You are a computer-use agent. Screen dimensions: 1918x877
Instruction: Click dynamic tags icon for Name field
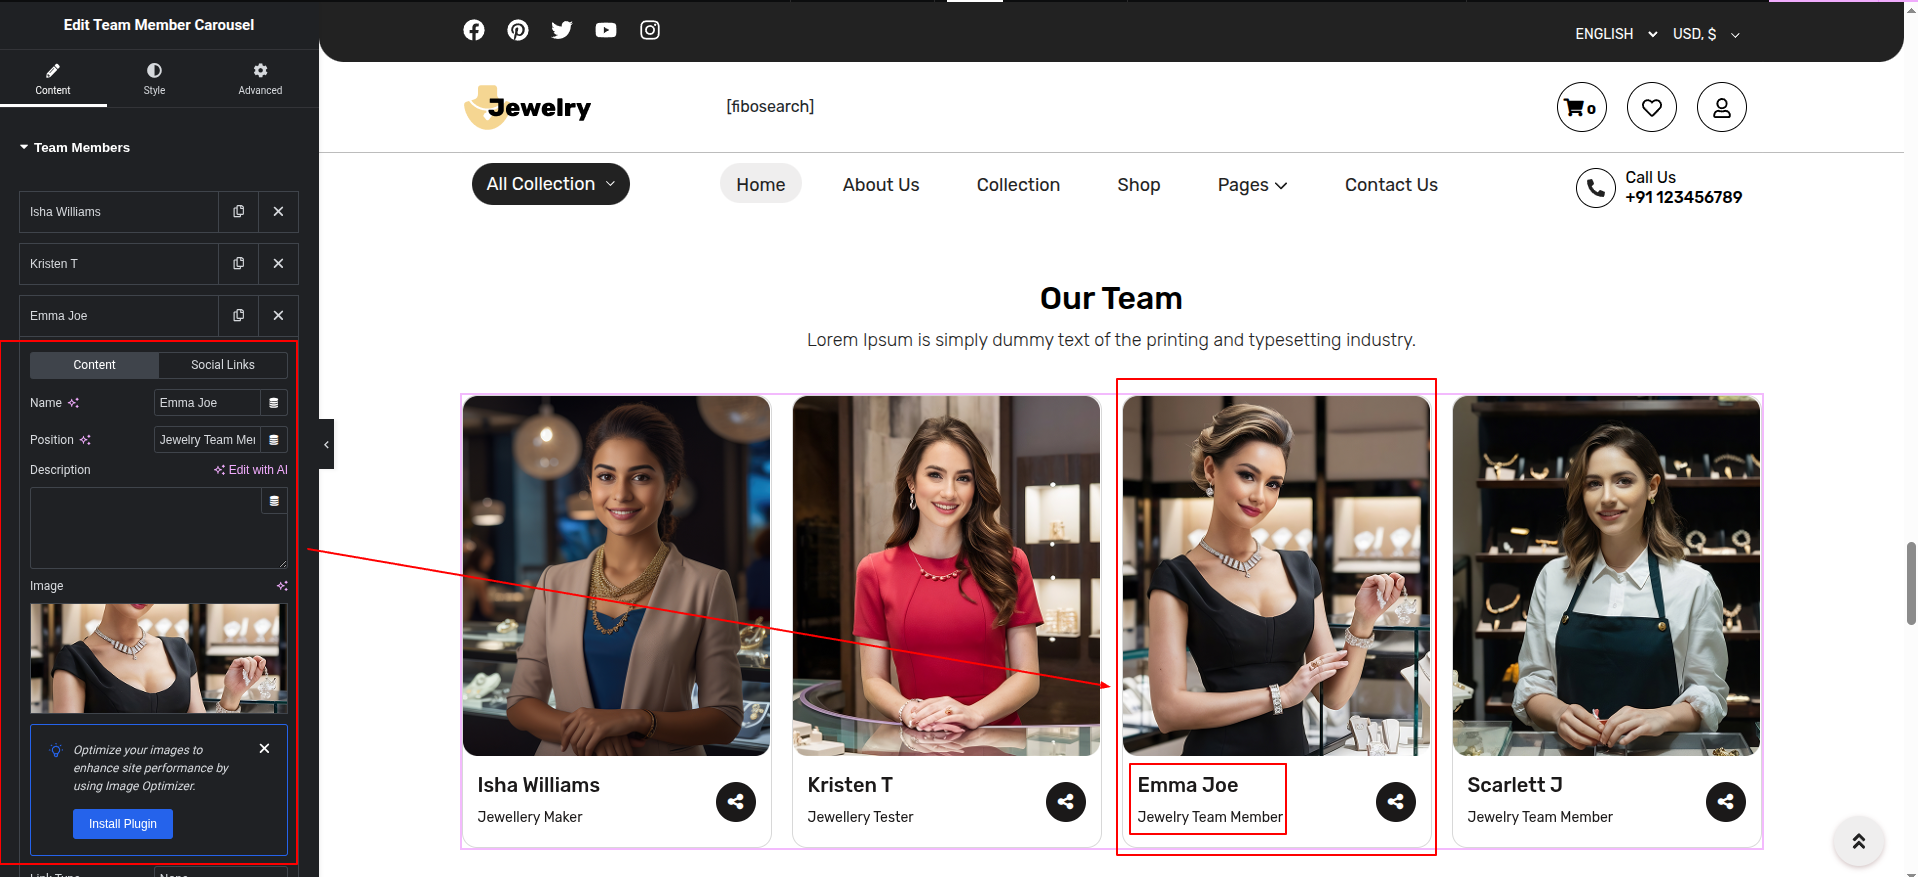(x=273, y=403)
